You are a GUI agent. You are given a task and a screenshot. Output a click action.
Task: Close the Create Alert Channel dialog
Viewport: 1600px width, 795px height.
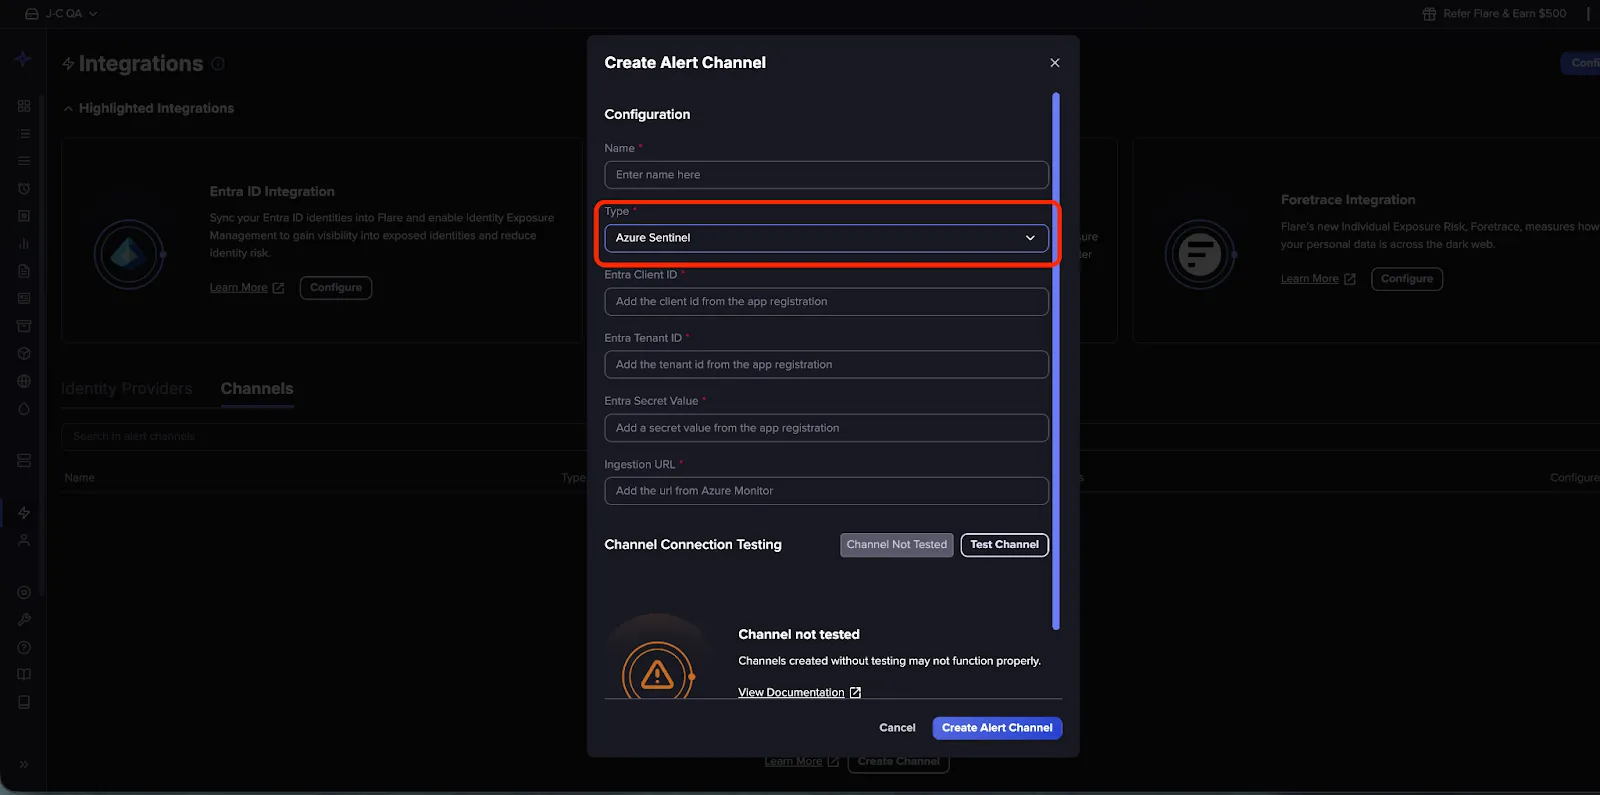pyautogui.click(x=1055, y=63)
